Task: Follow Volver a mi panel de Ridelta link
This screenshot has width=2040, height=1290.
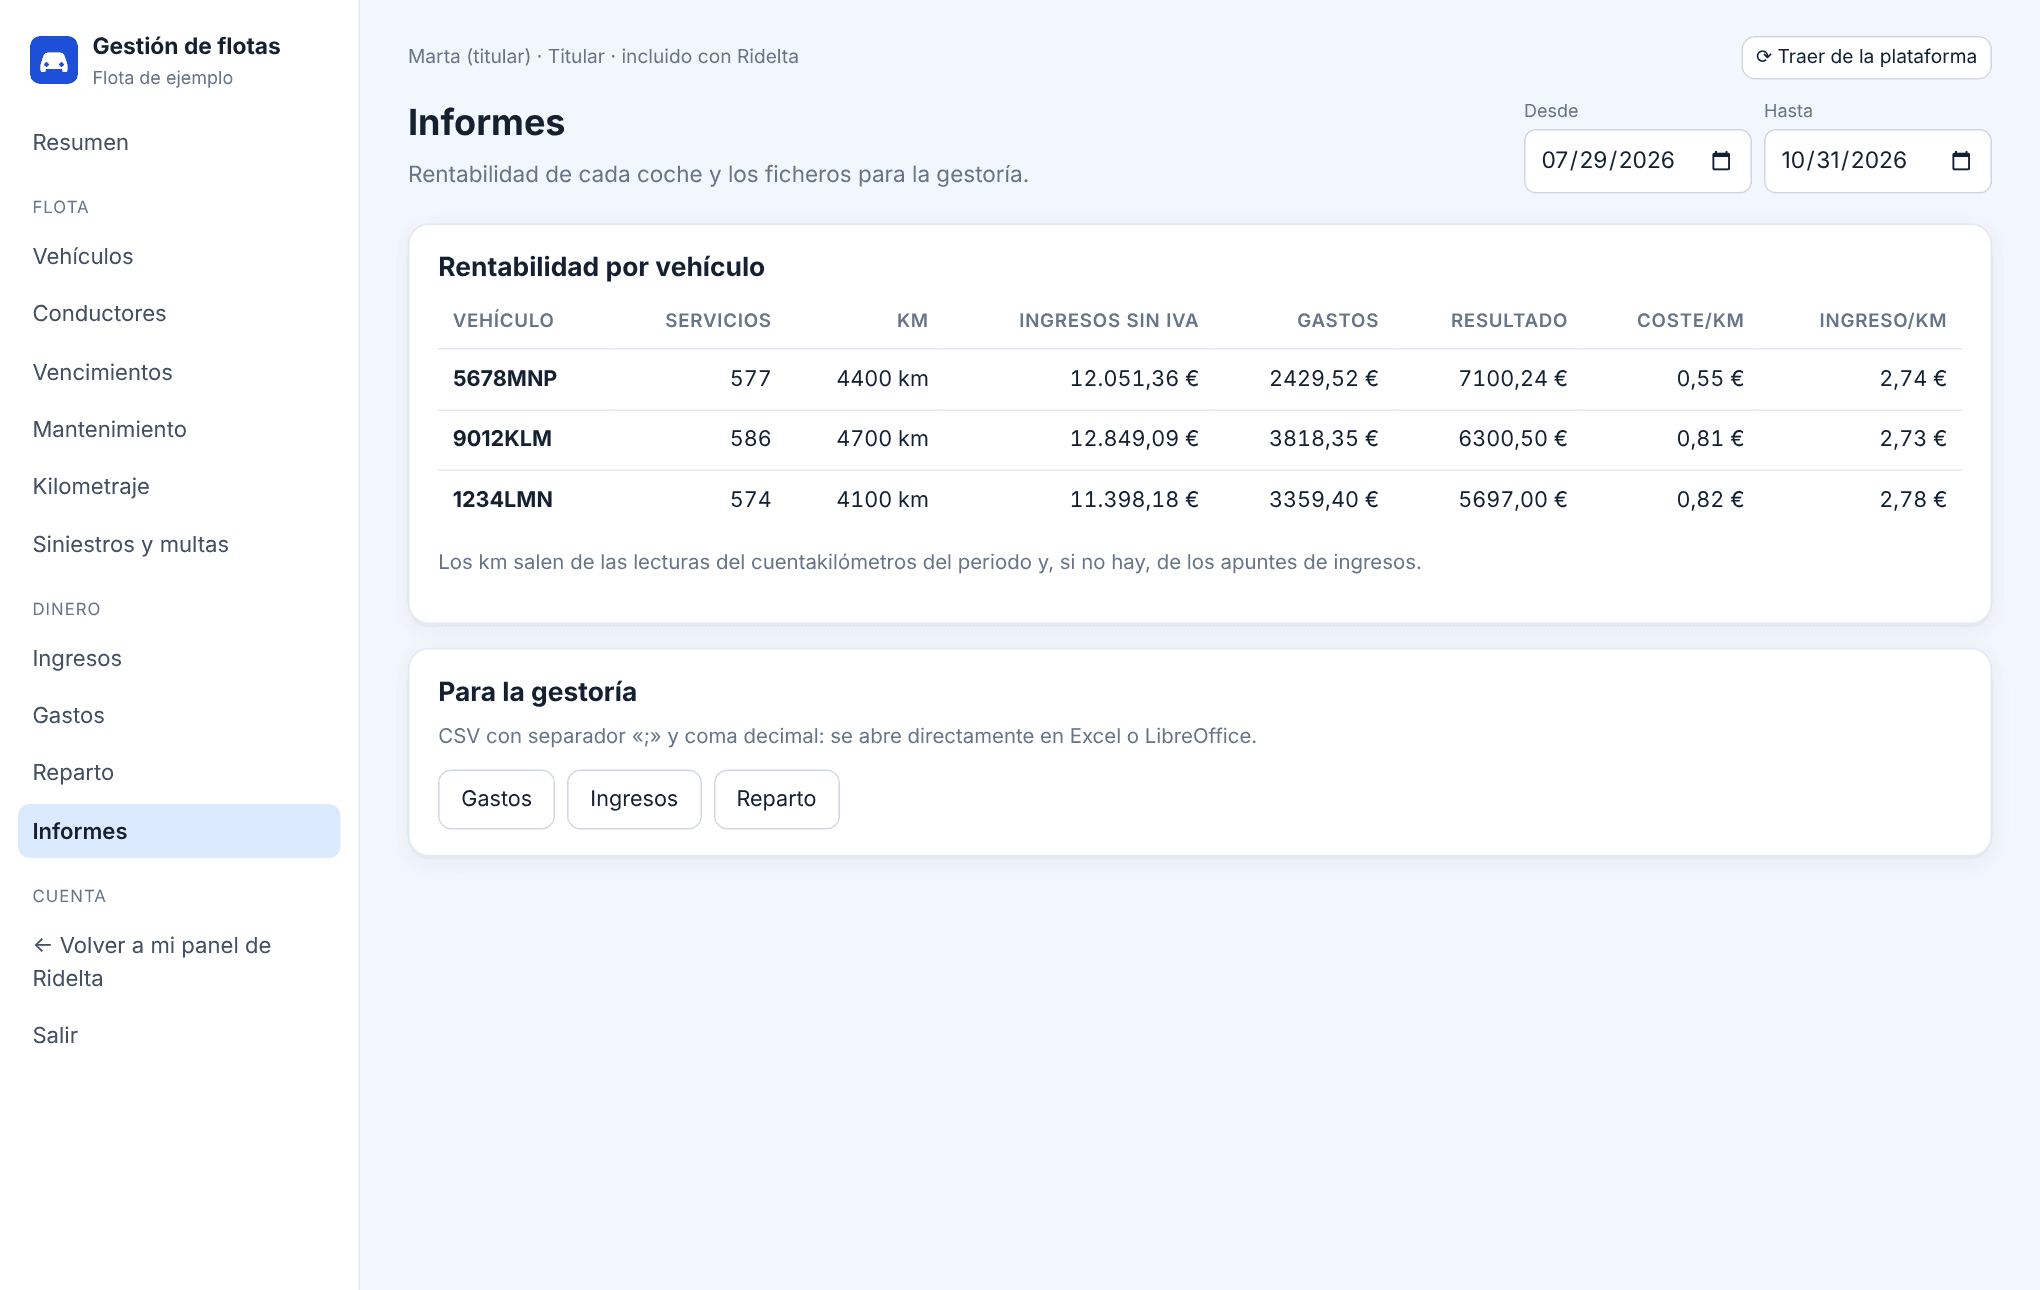Action: pyautogui.click(x=179, y=962)
